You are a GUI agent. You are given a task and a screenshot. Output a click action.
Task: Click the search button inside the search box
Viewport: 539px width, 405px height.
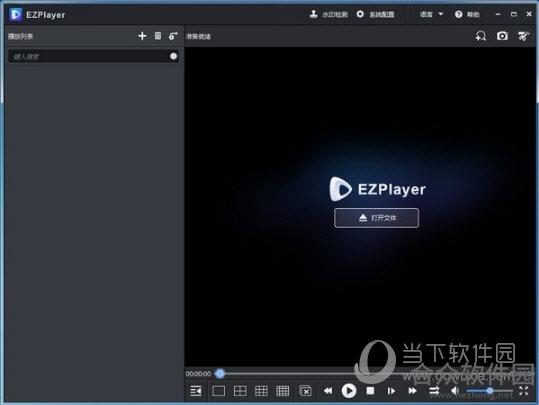[174, 56]
